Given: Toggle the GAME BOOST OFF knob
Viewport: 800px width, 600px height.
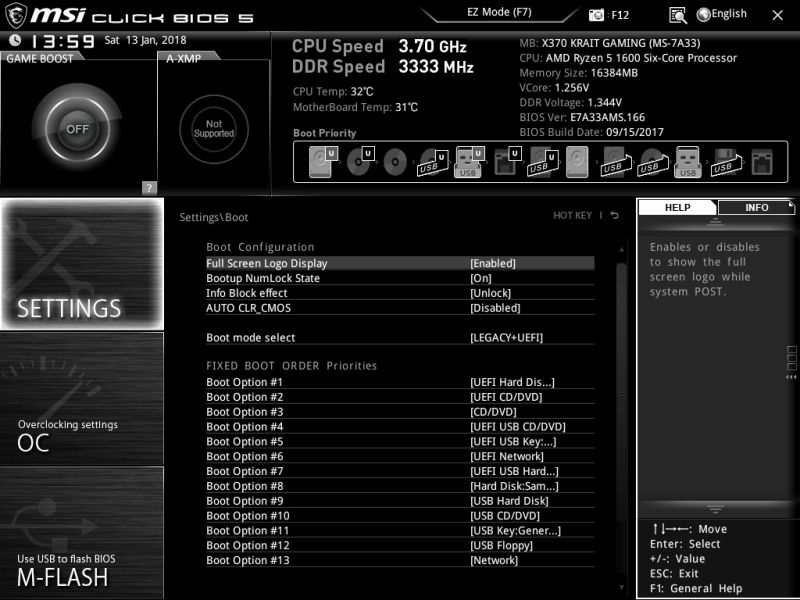Looking at the screenshot, I should tap(77, 128).
